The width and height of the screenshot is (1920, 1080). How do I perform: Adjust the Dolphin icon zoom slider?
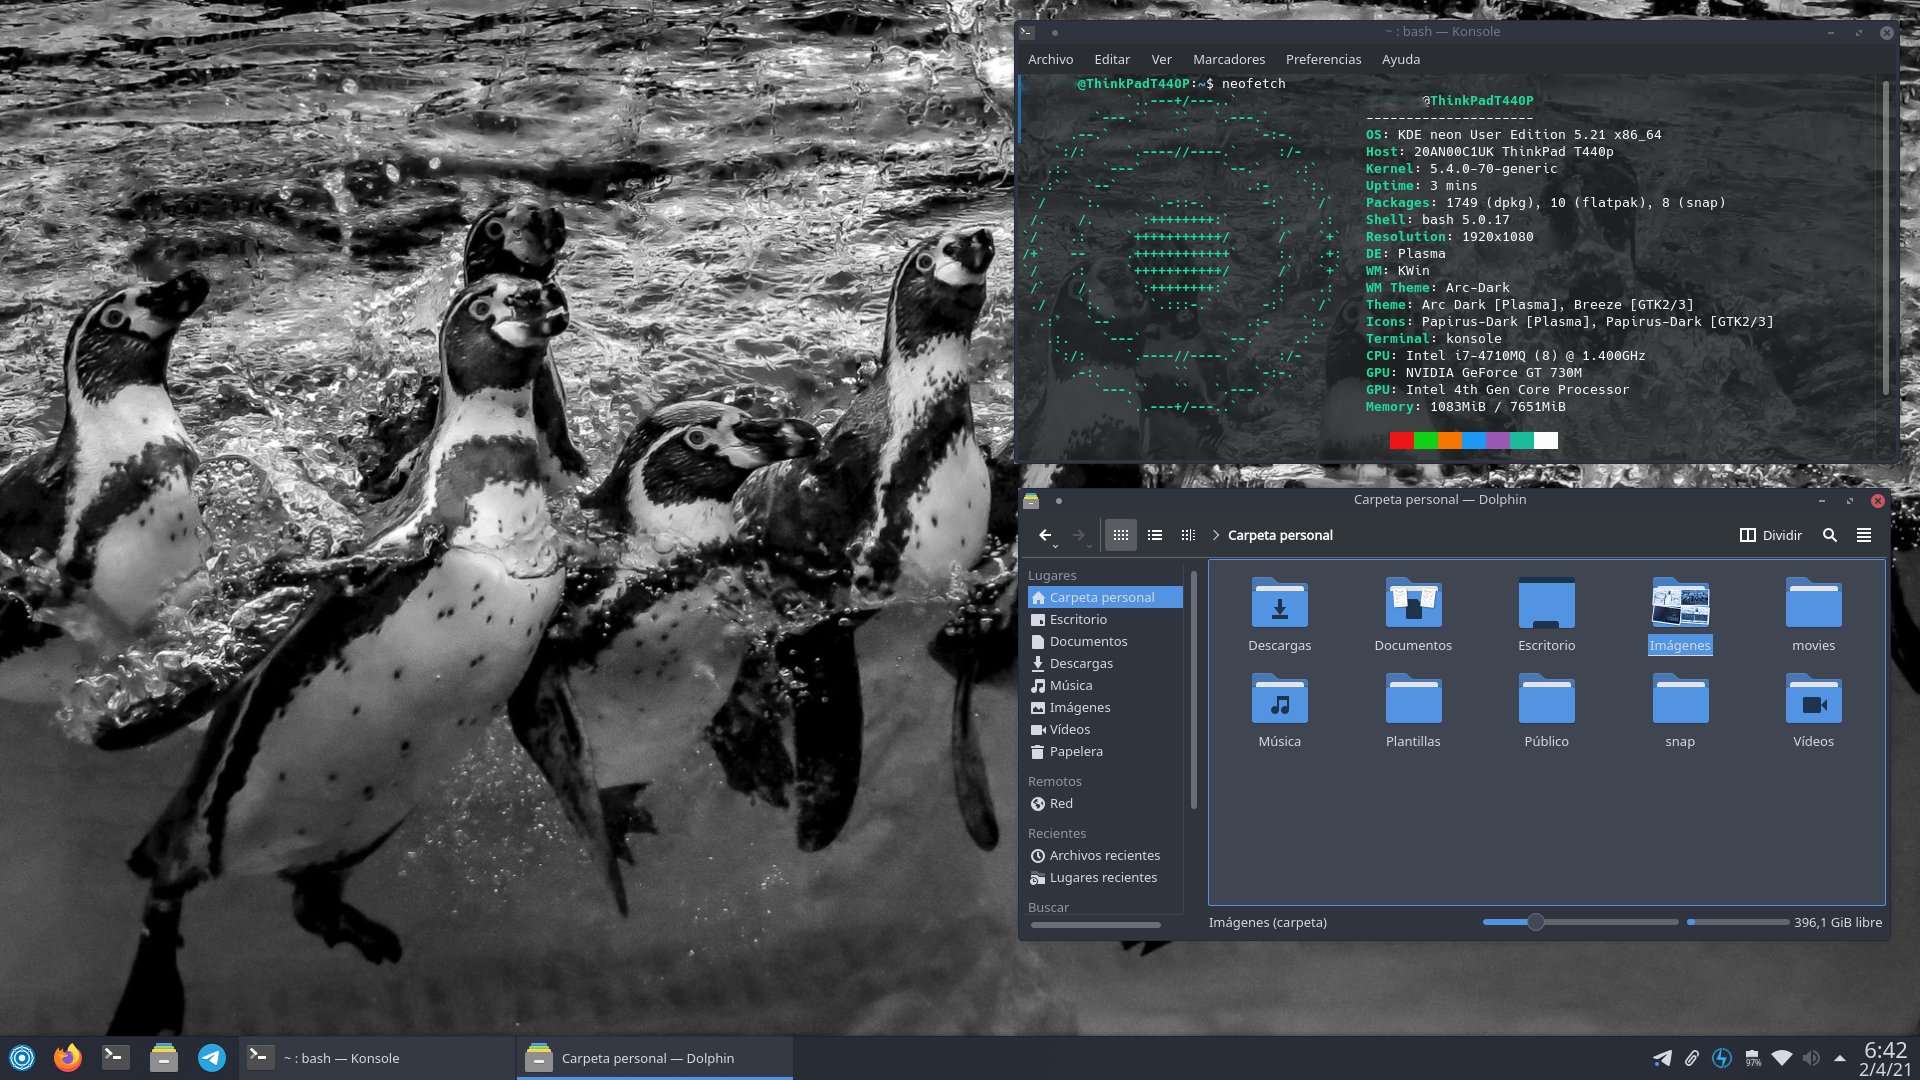coord(1535,922)
